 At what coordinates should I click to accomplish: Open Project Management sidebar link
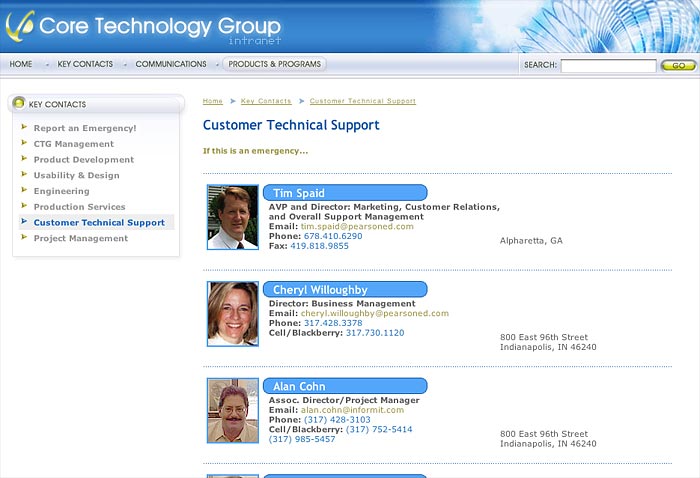pyautogui.click(x=81, y=238)
